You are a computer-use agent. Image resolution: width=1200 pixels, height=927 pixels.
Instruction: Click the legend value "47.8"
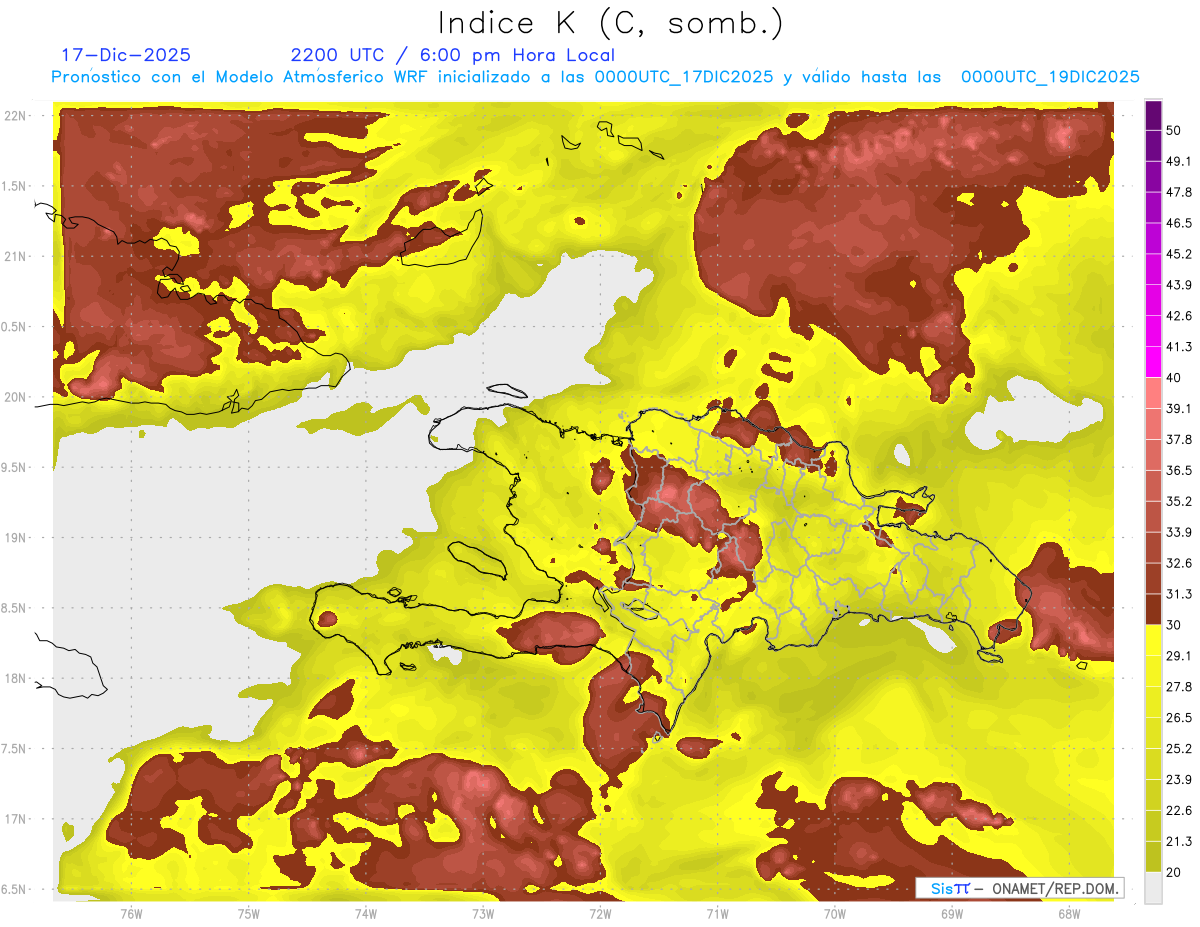coord(1178,192)
